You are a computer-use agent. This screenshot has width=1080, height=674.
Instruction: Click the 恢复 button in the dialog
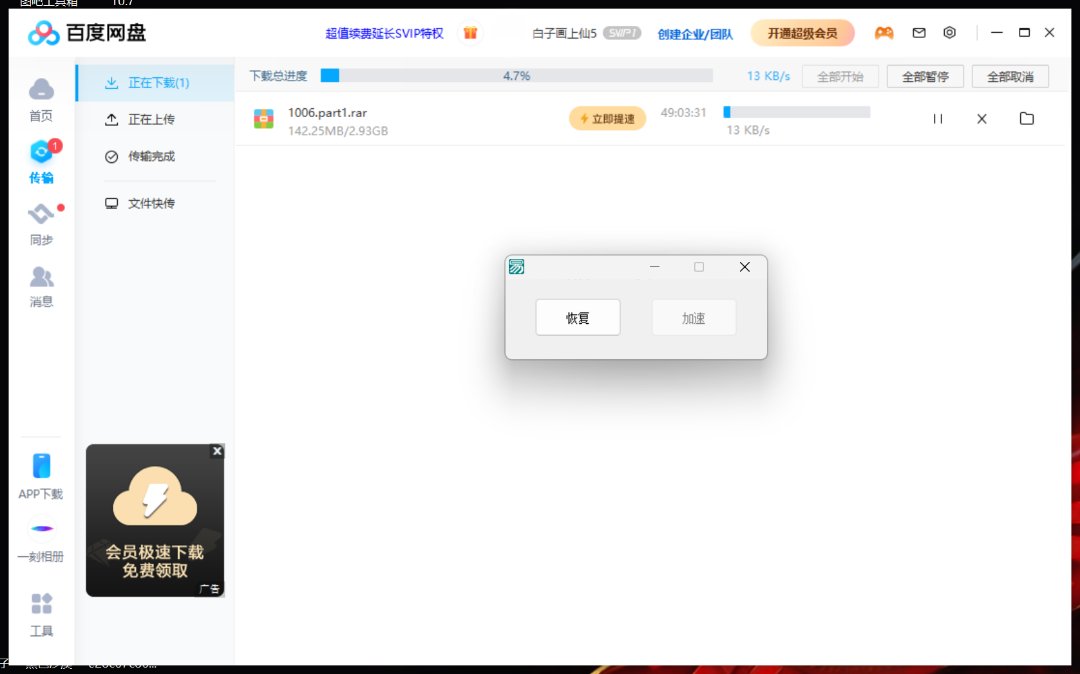point(578,318)
